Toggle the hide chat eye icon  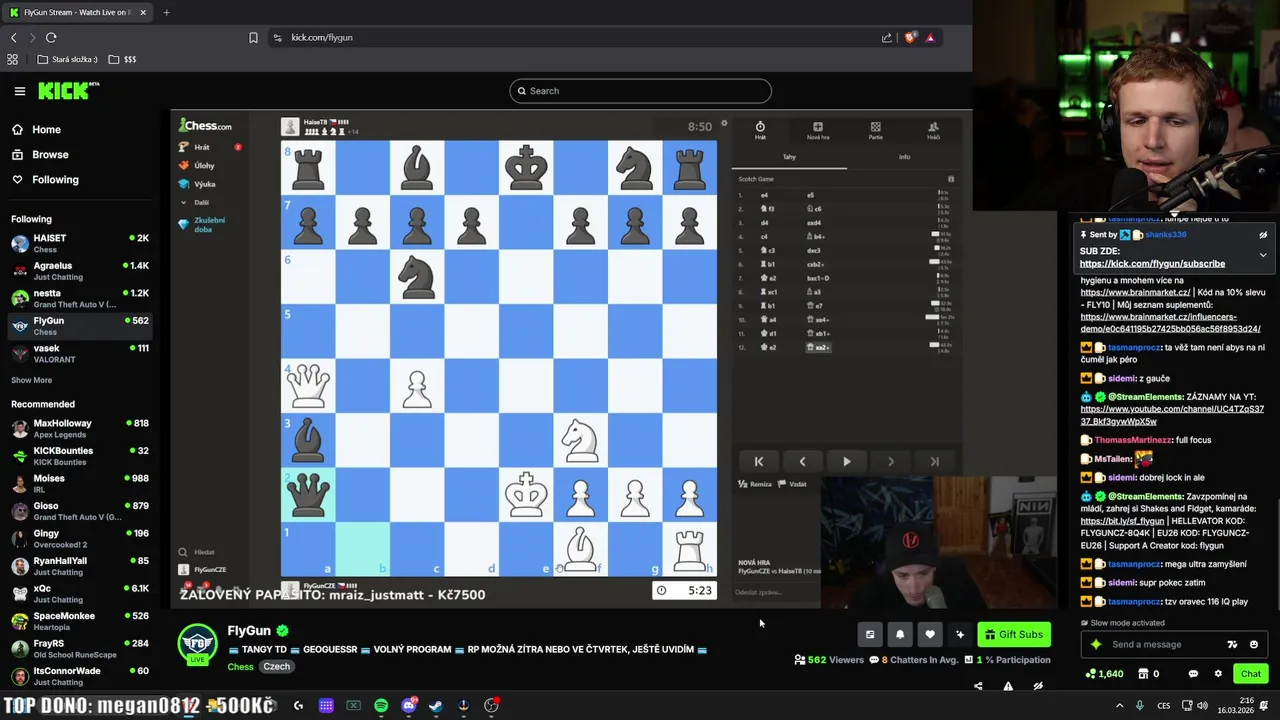point(1038,686)
